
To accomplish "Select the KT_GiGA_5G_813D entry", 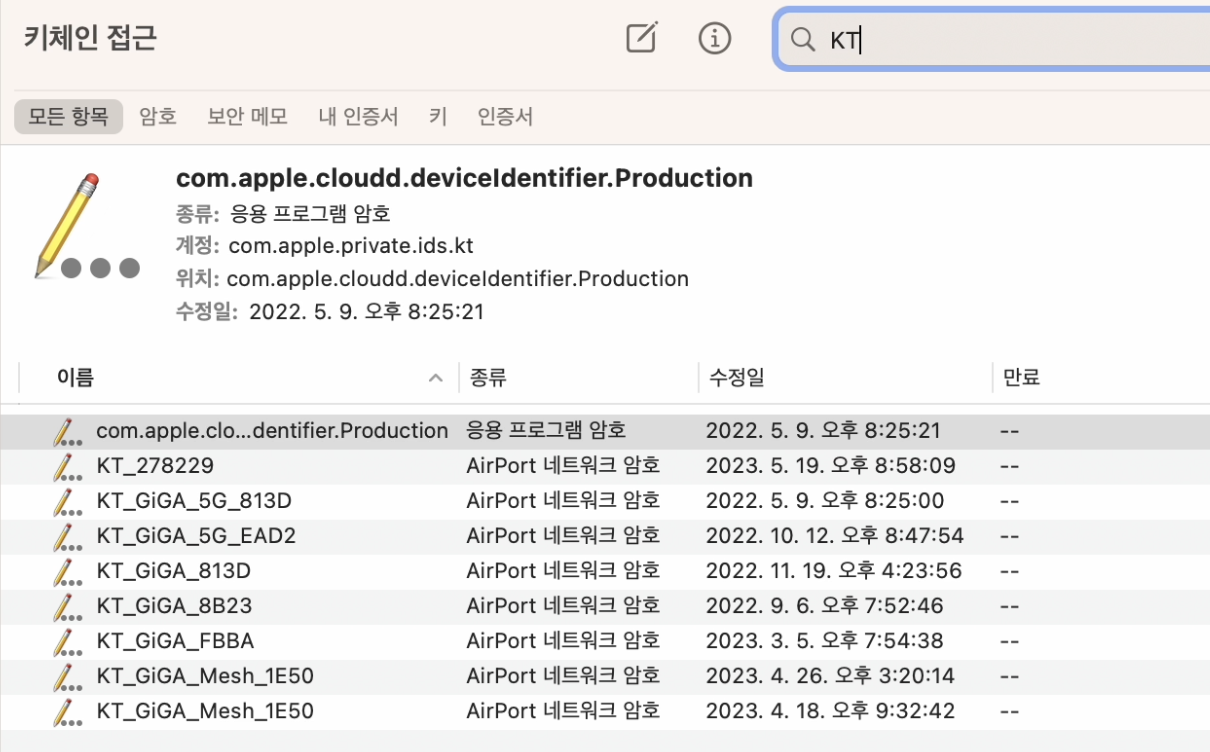I will point(605,501).
